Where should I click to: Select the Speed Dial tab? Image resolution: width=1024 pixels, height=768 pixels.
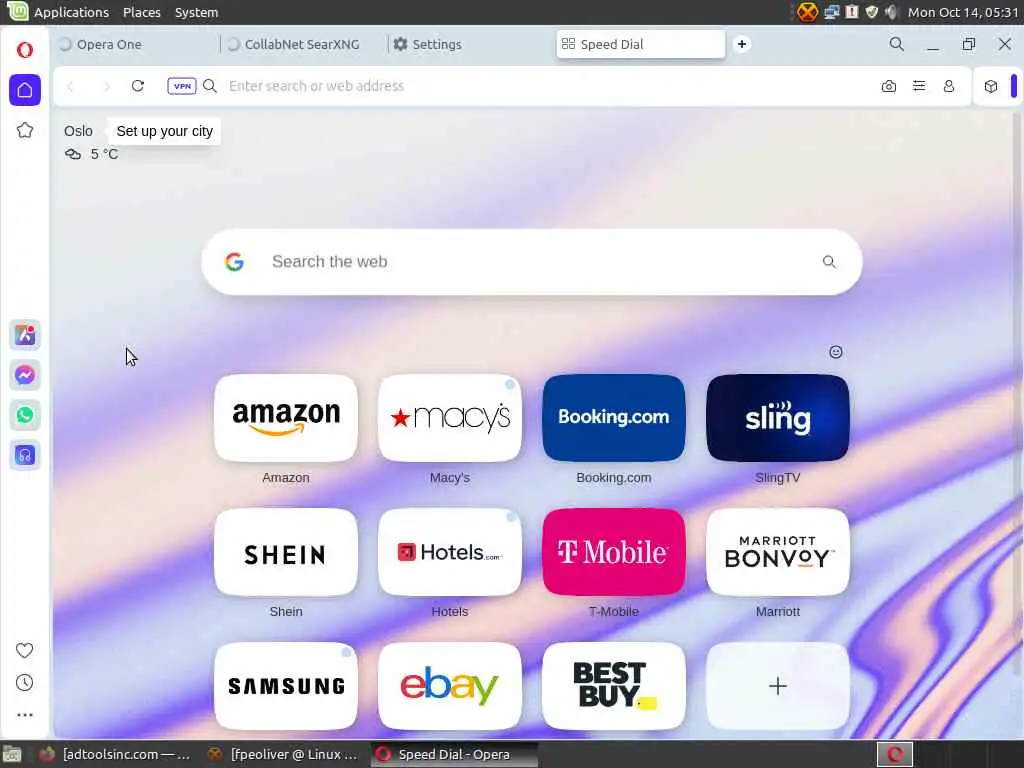tap(641, 44)
